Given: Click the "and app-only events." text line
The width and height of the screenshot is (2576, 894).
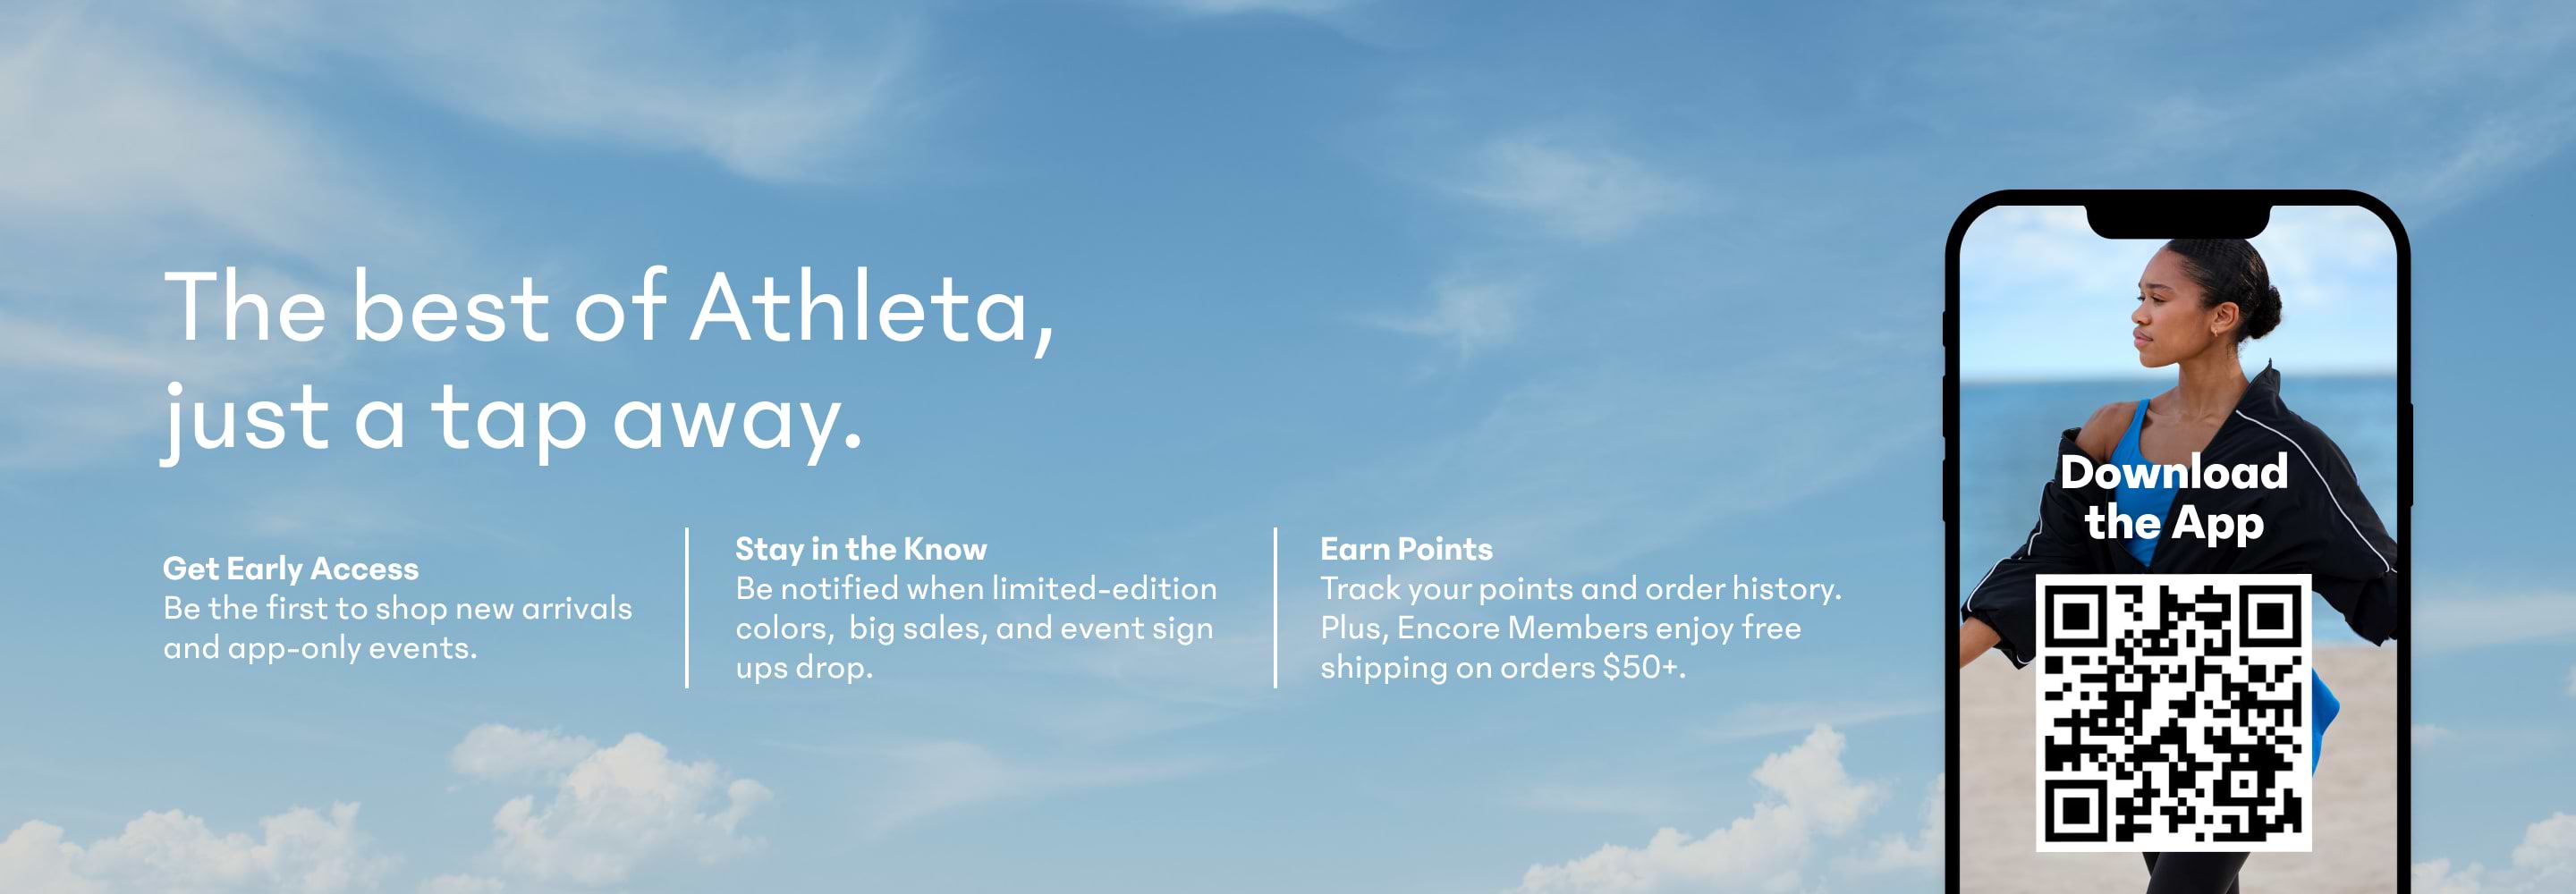Looking at the screenshot, I should (x=320, y=648).
